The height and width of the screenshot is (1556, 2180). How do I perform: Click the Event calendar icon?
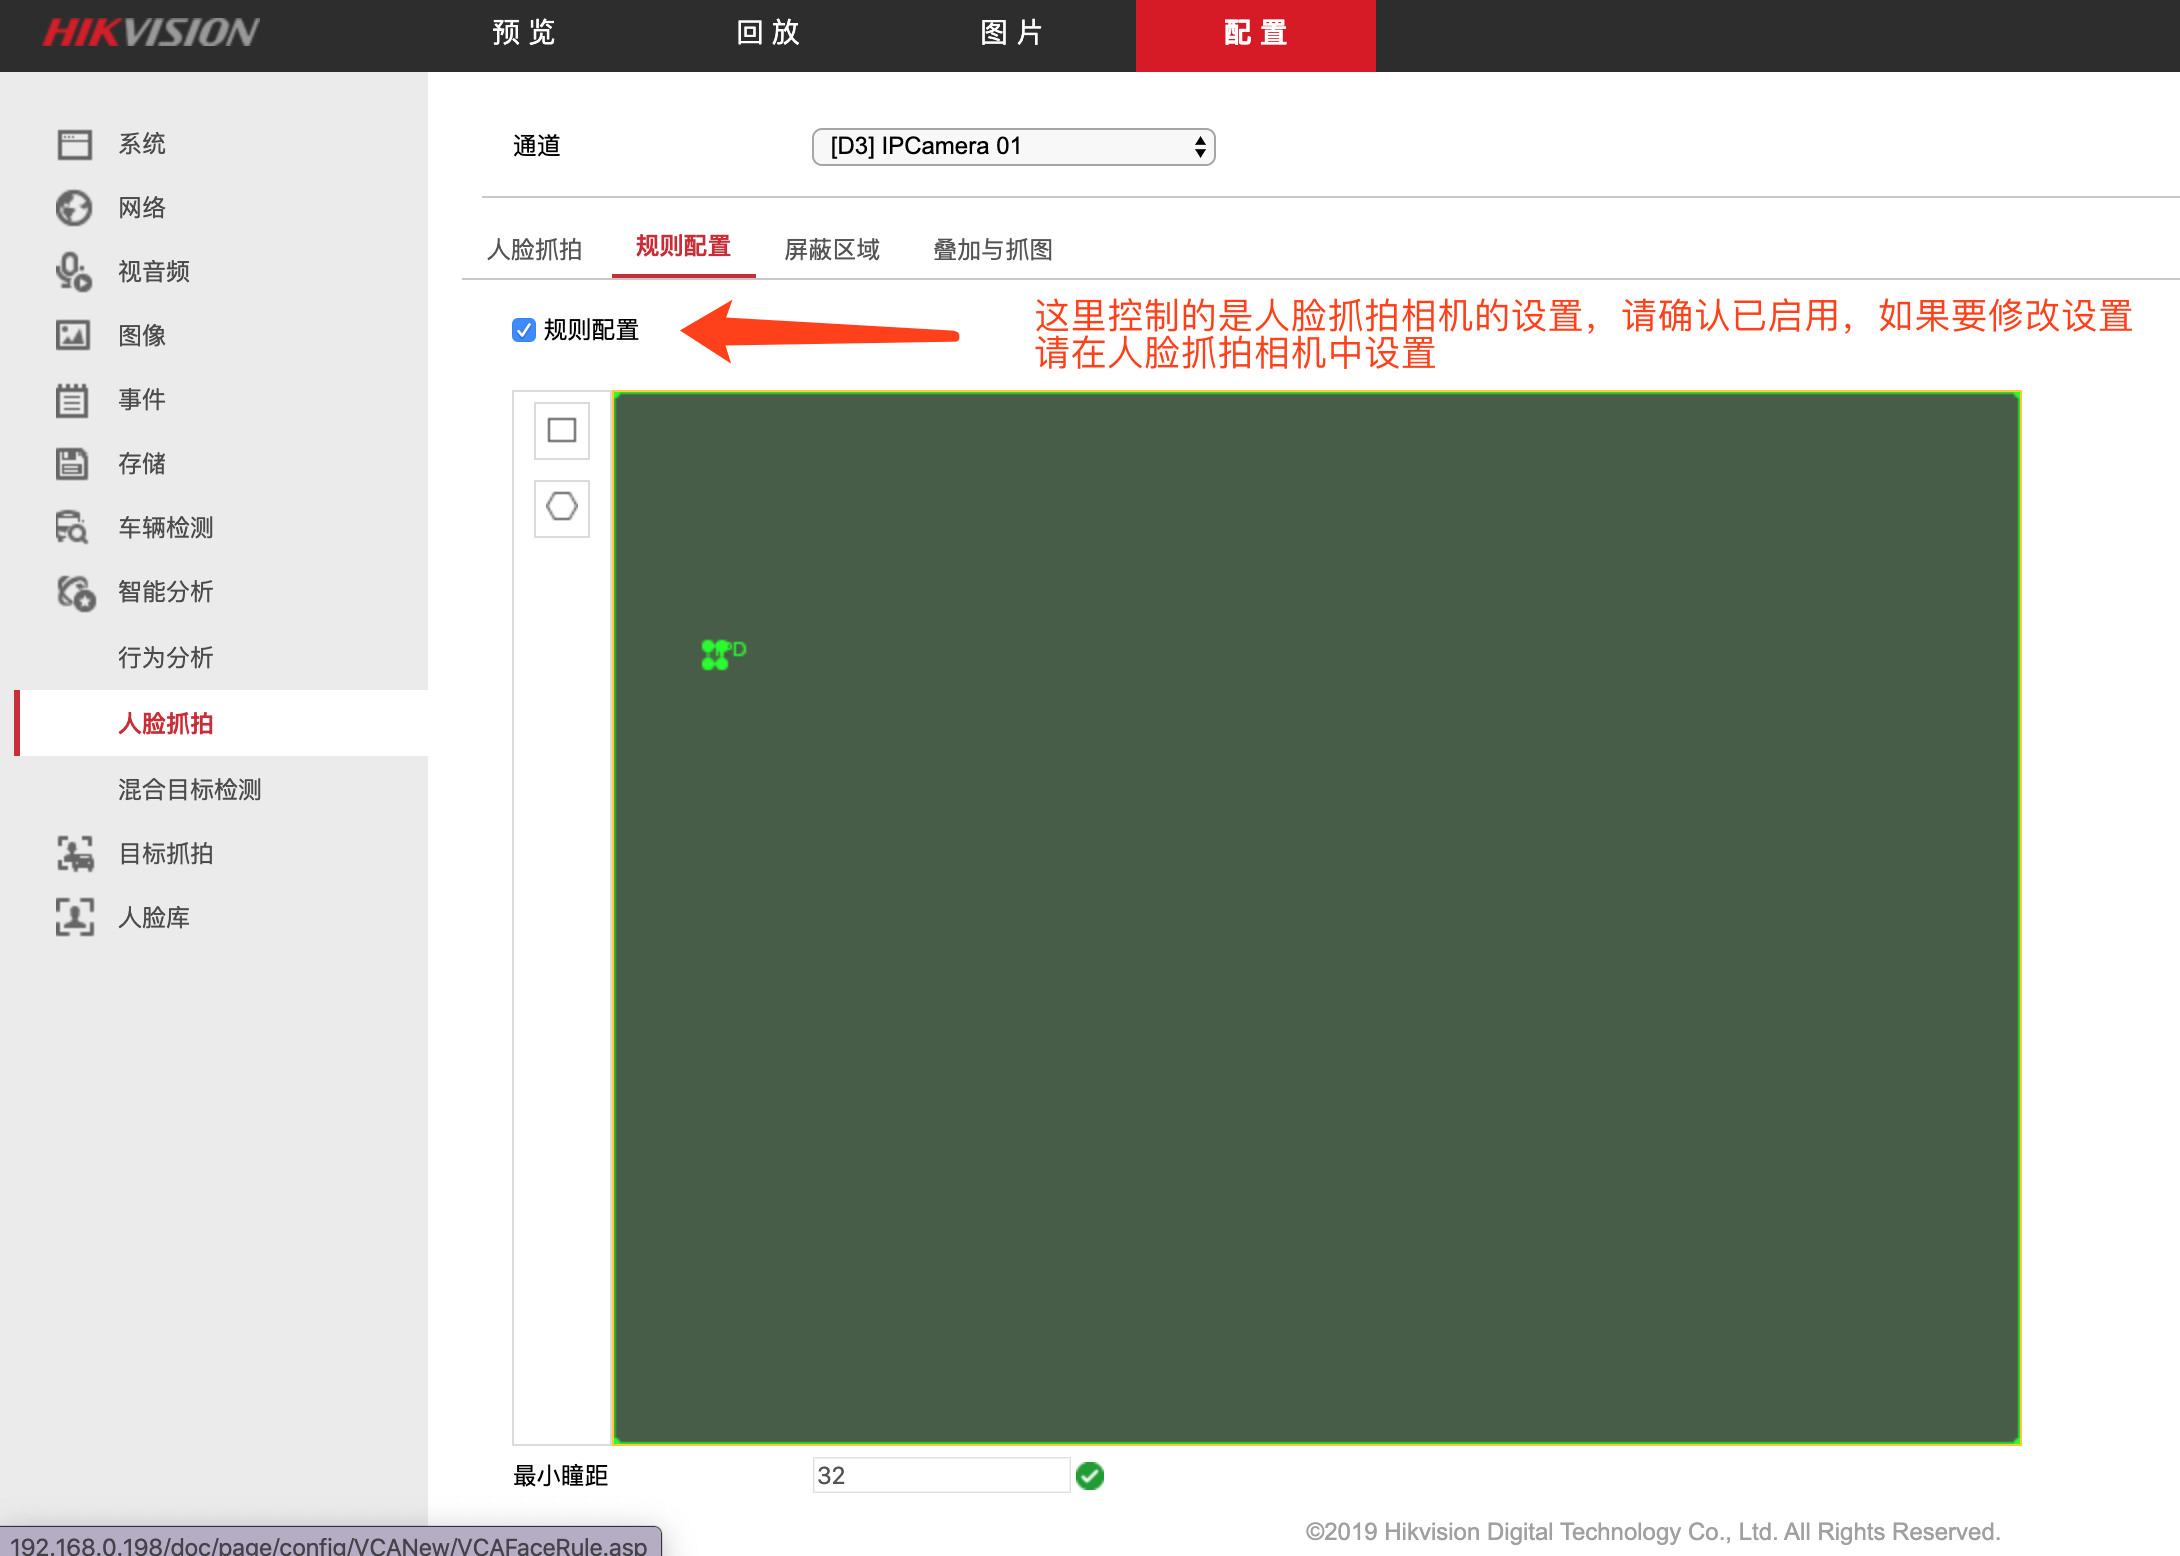(x=74, y=400)
